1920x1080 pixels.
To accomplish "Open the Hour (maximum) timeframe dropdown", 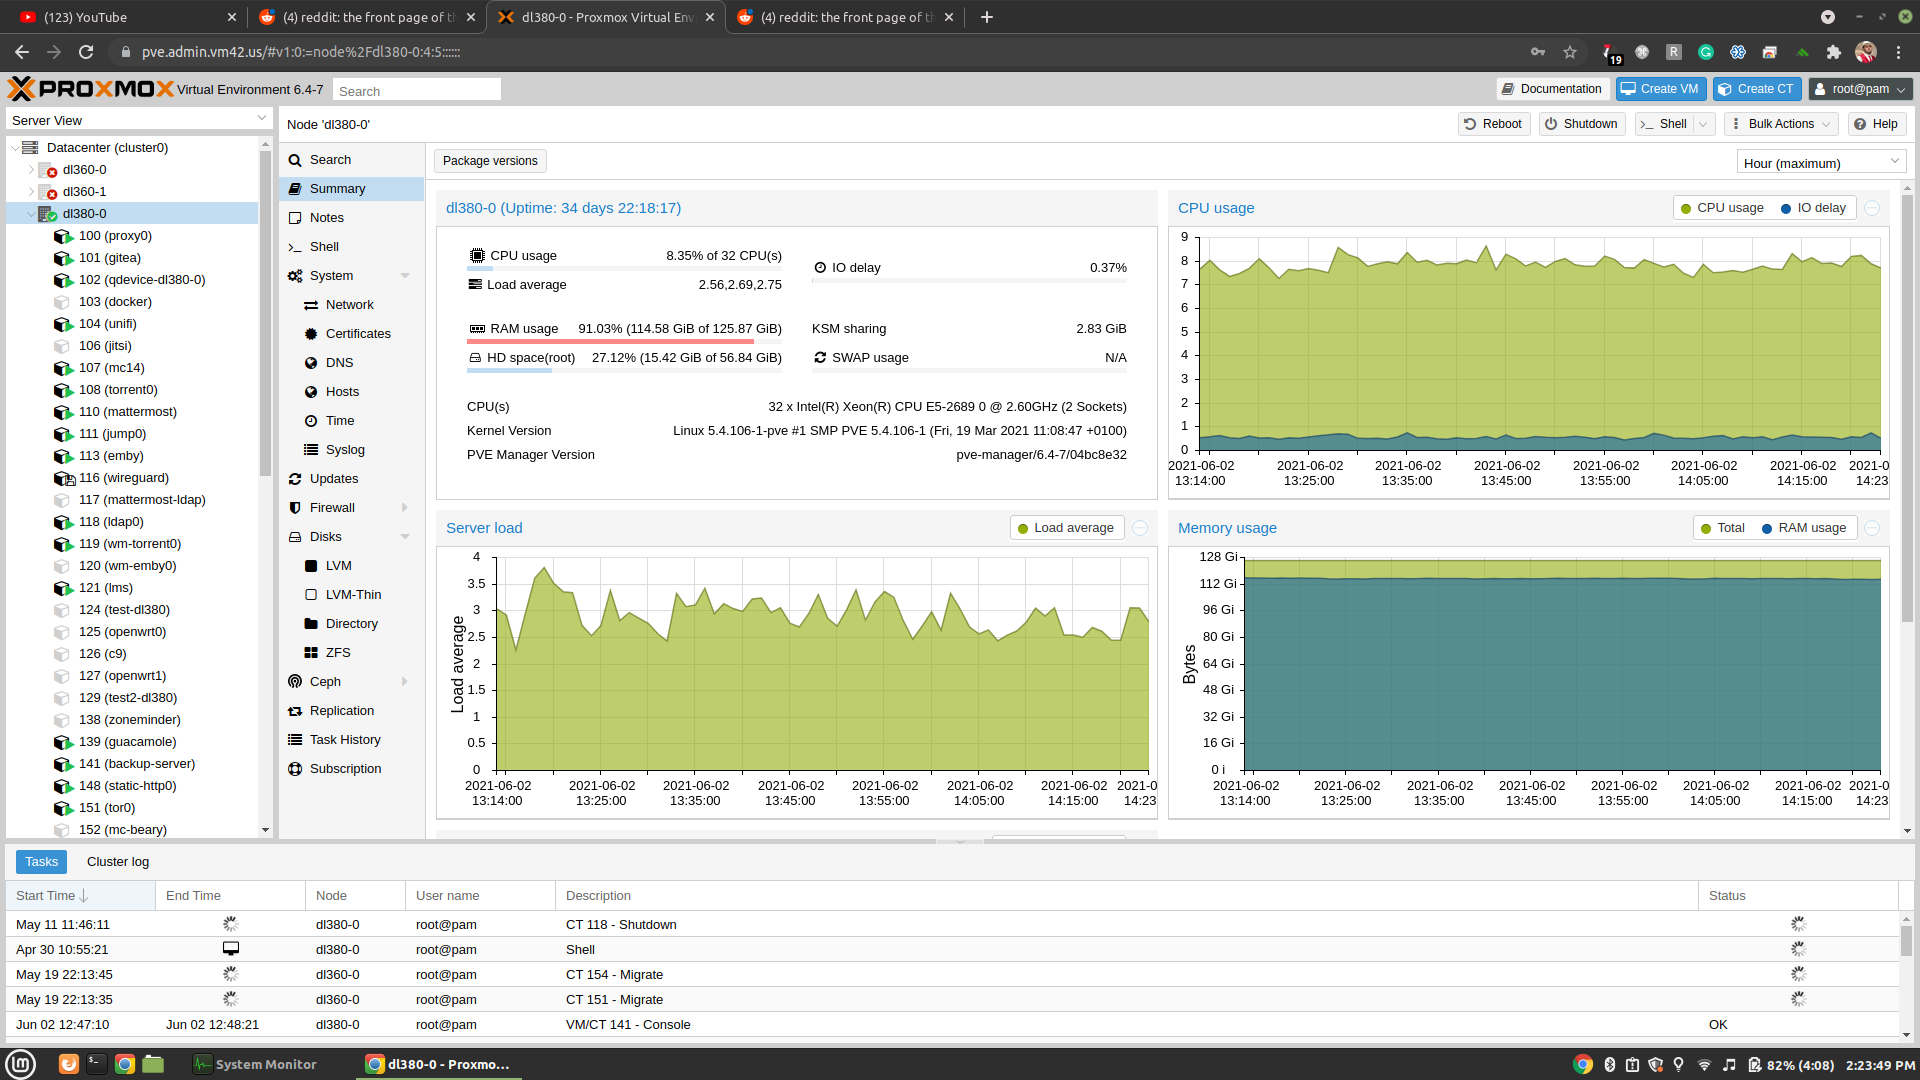I will tap(1820, 163).
